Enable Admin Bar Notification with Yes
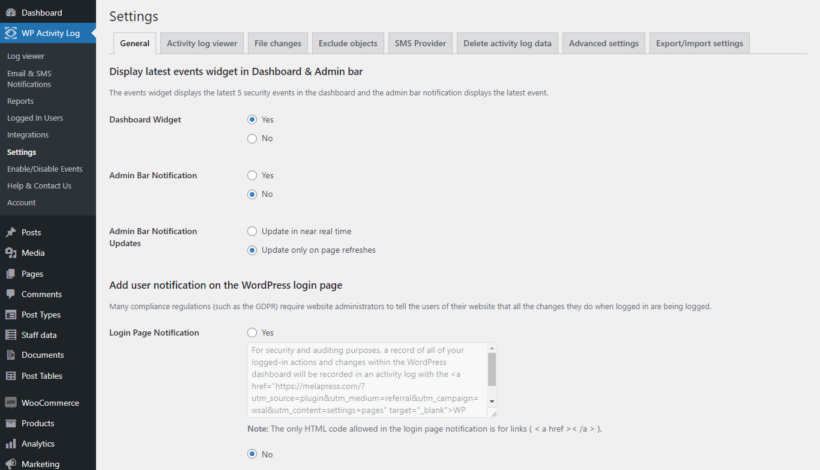 pos(252,175)
